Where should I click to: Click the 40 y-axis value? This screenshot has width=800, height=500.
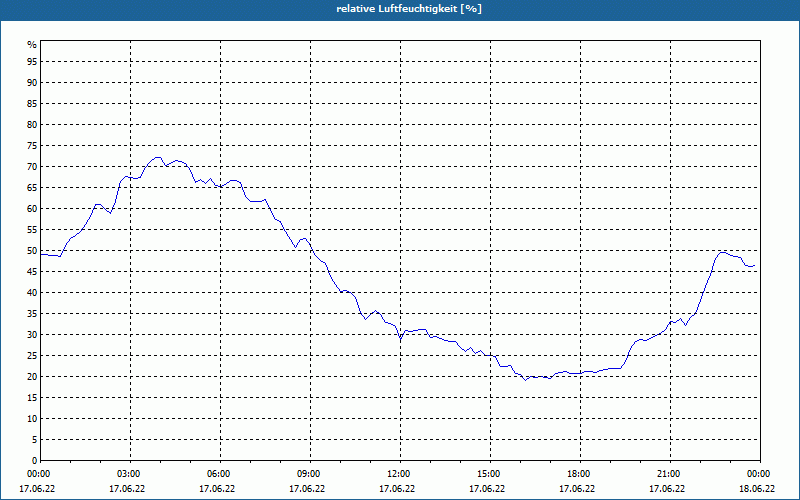coord(32,293)
